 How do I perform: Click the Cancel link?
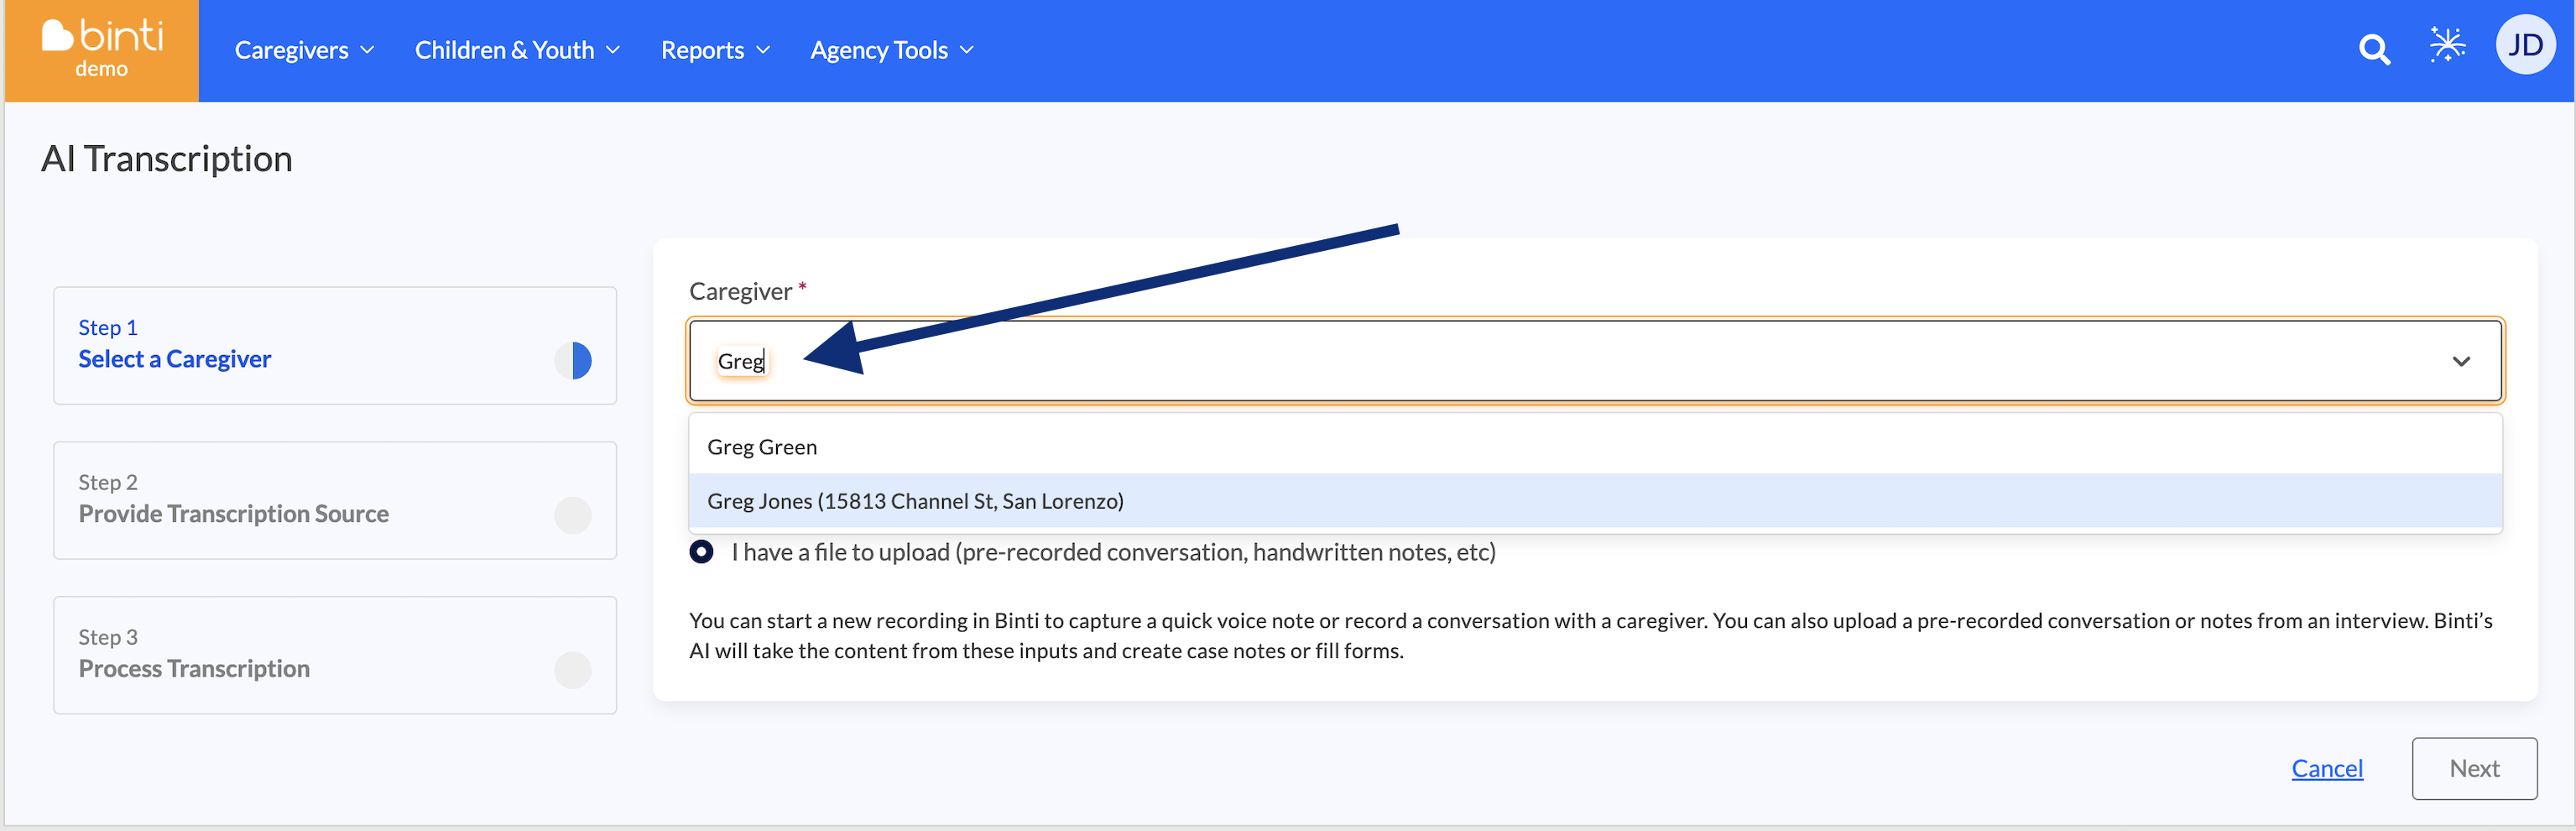[2327, 768]
